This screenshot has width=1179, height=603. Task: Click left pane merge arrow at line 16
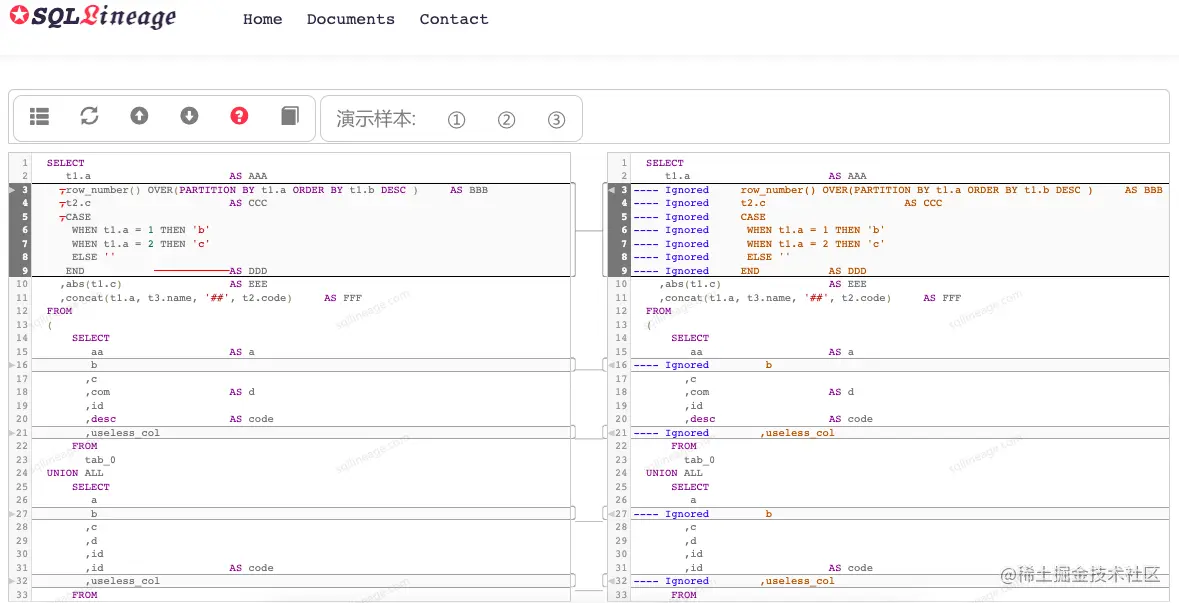pos(11,365)
